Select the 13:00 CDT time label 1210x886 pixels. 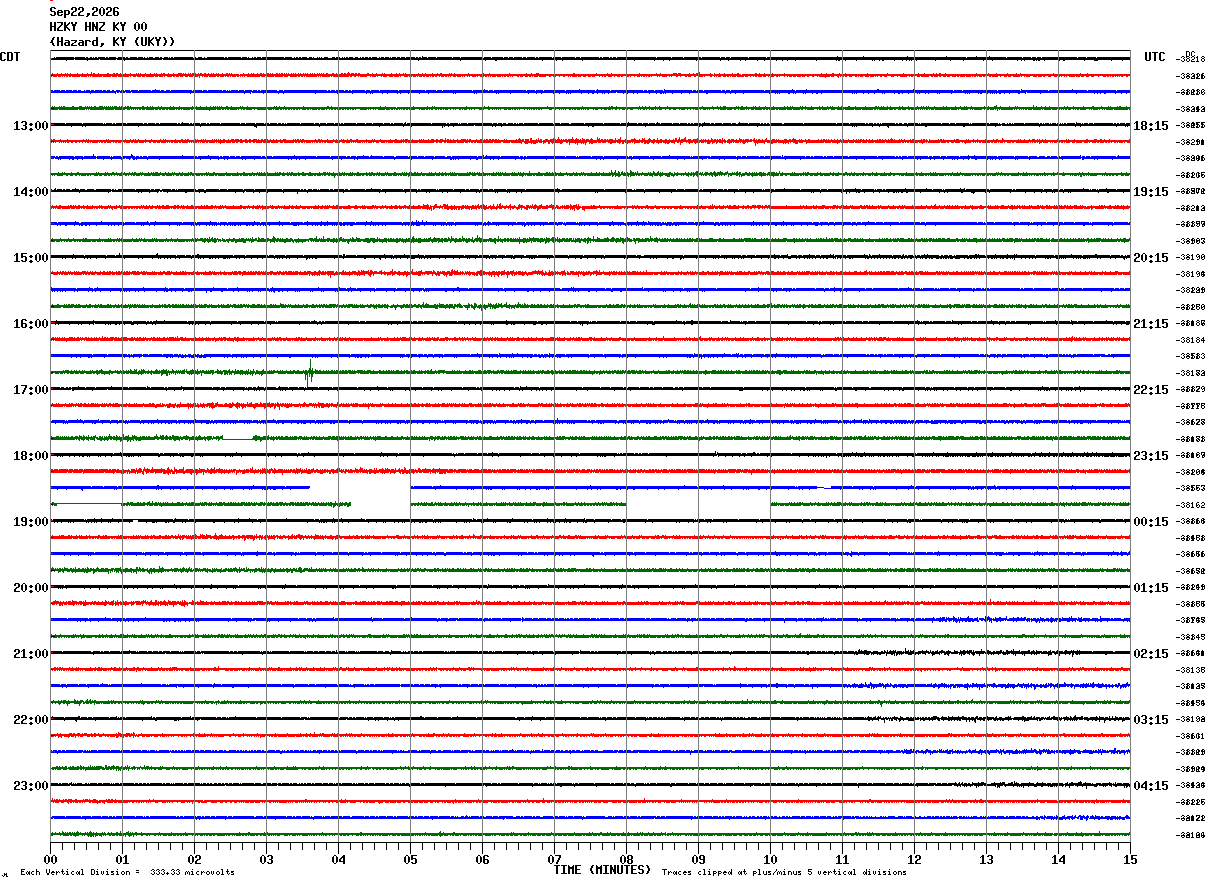31,126
